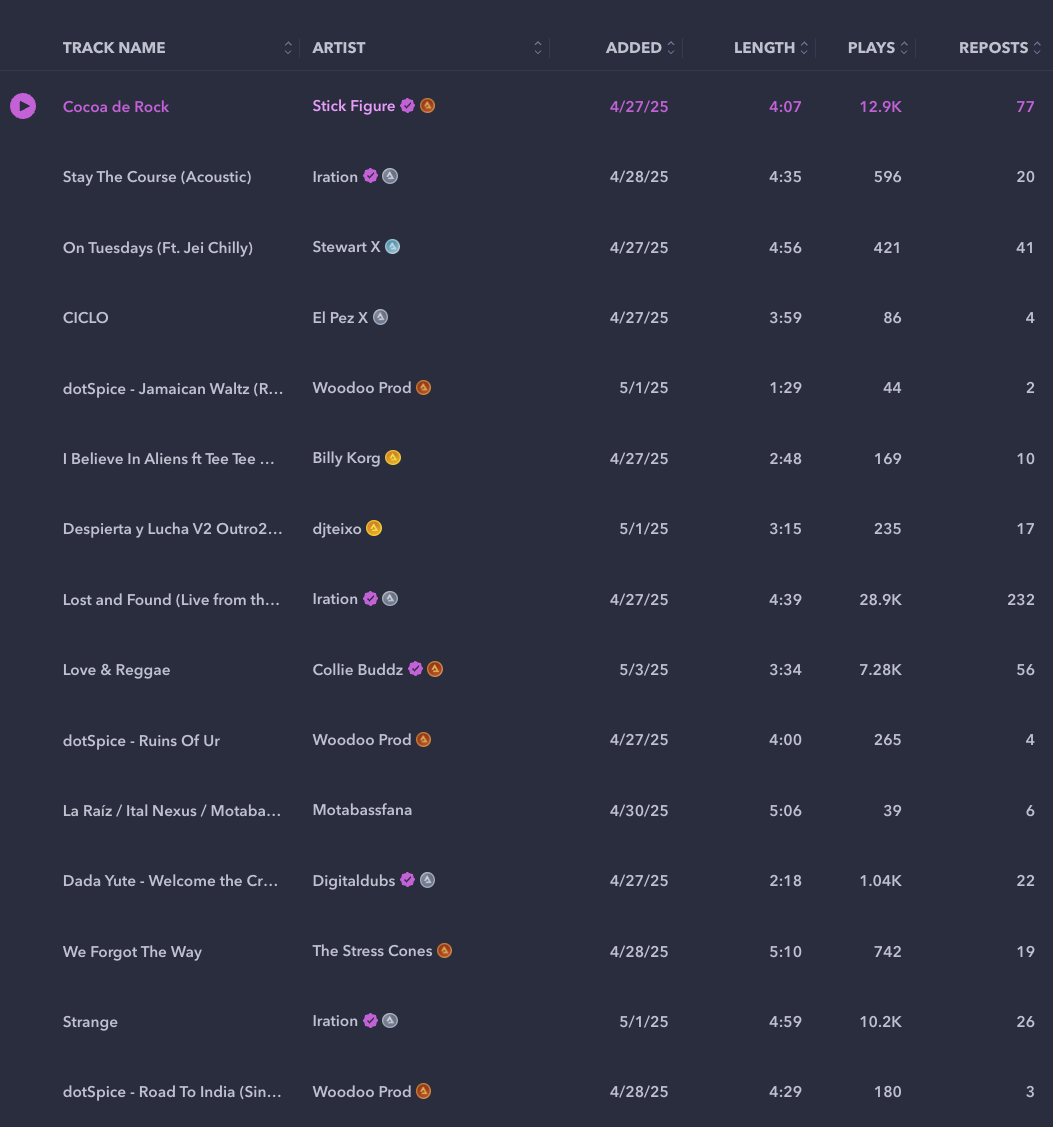Click the 7.28K plays value
The image size is (1053, 1127).
coord(880,670)
